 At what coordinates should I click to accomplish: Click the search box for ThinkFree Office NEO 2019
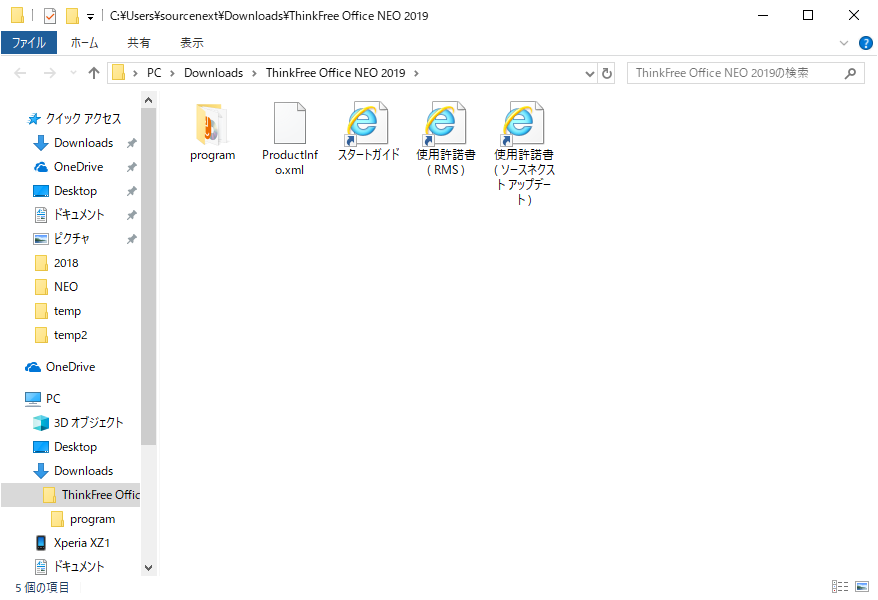[x=746, y=73]
